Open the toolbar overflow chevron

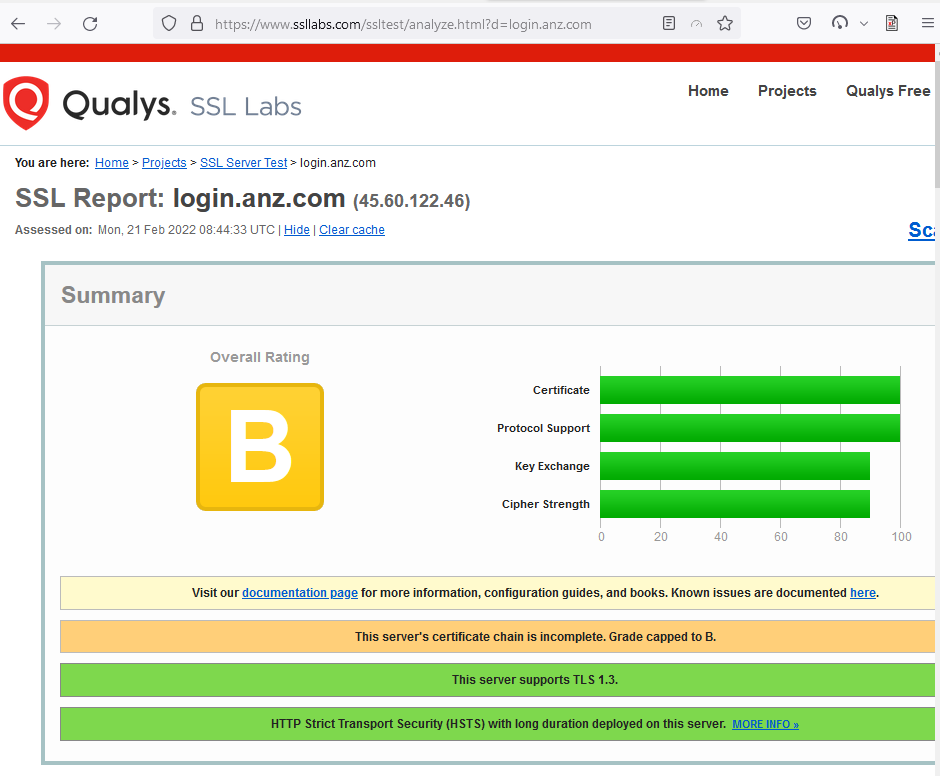coord(864,23)
